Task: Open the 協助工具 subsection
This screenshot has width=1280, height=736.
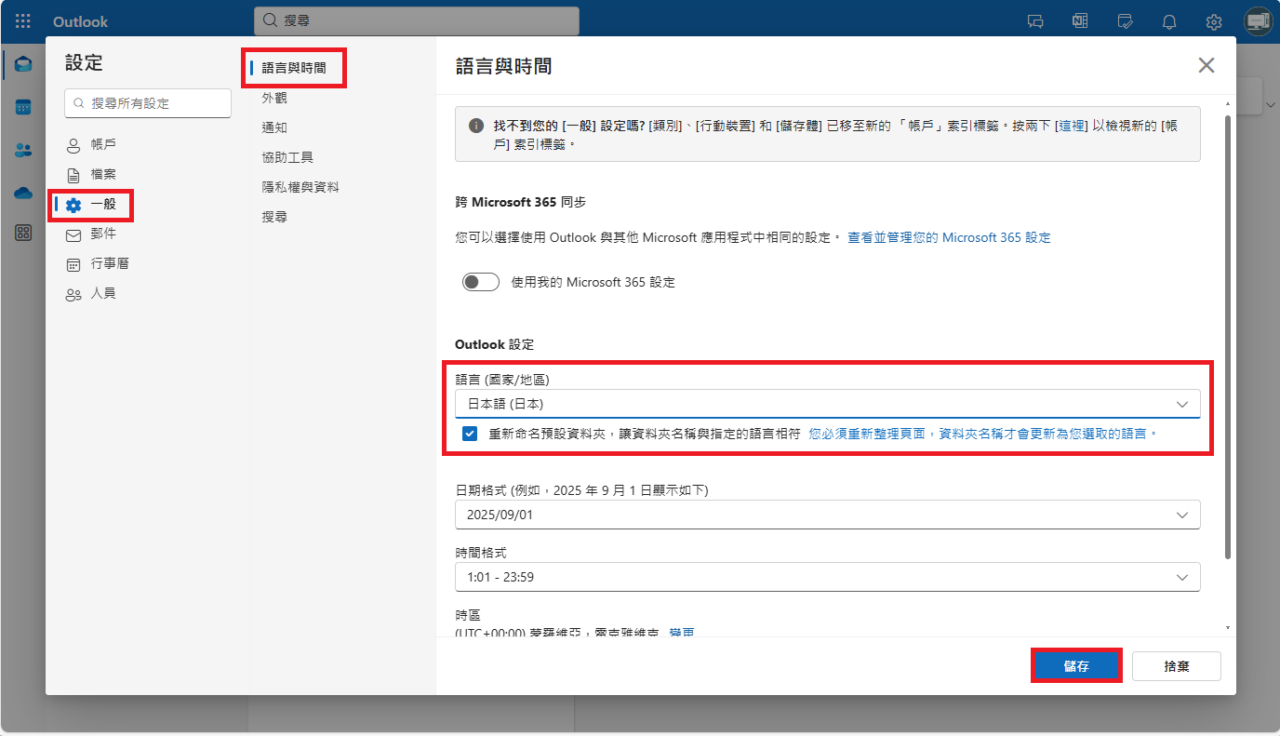Action: pyautogui.click(x=288, y=158)
